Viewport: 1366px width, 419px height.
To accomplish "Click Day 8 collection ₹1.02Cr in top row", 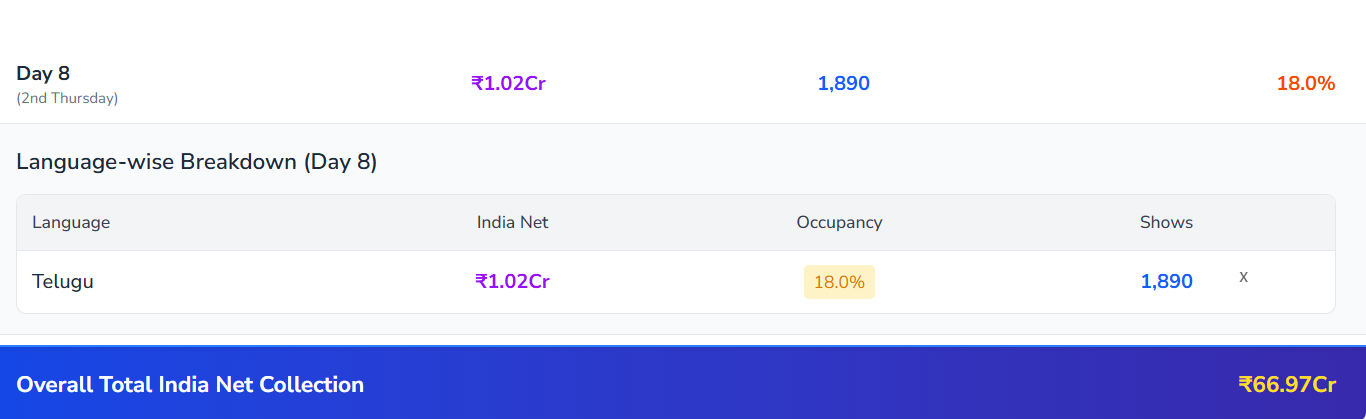I will click(508, 84).
